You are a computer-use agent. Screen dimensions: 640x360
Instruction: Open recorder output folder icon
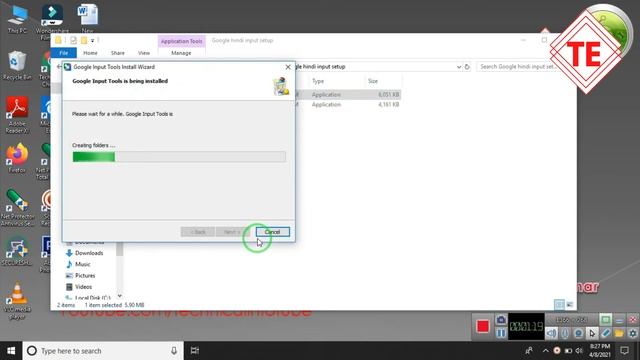point(619,333)
